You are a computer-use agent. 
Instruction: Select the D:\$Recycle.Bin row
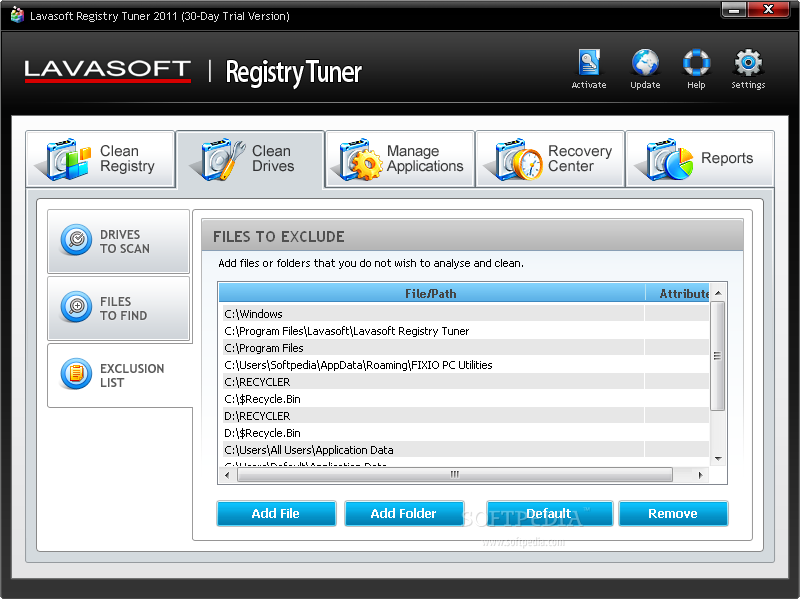click(464, 433)
